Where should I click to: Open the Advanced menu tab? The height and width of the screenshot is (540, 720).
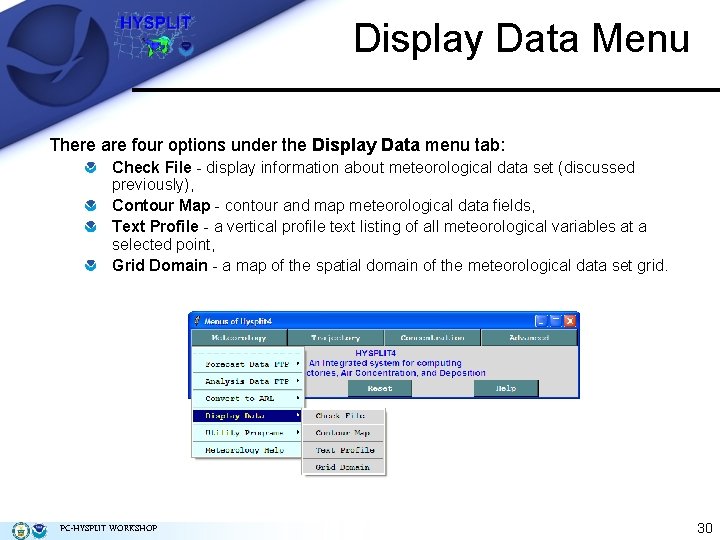[529, 338]
